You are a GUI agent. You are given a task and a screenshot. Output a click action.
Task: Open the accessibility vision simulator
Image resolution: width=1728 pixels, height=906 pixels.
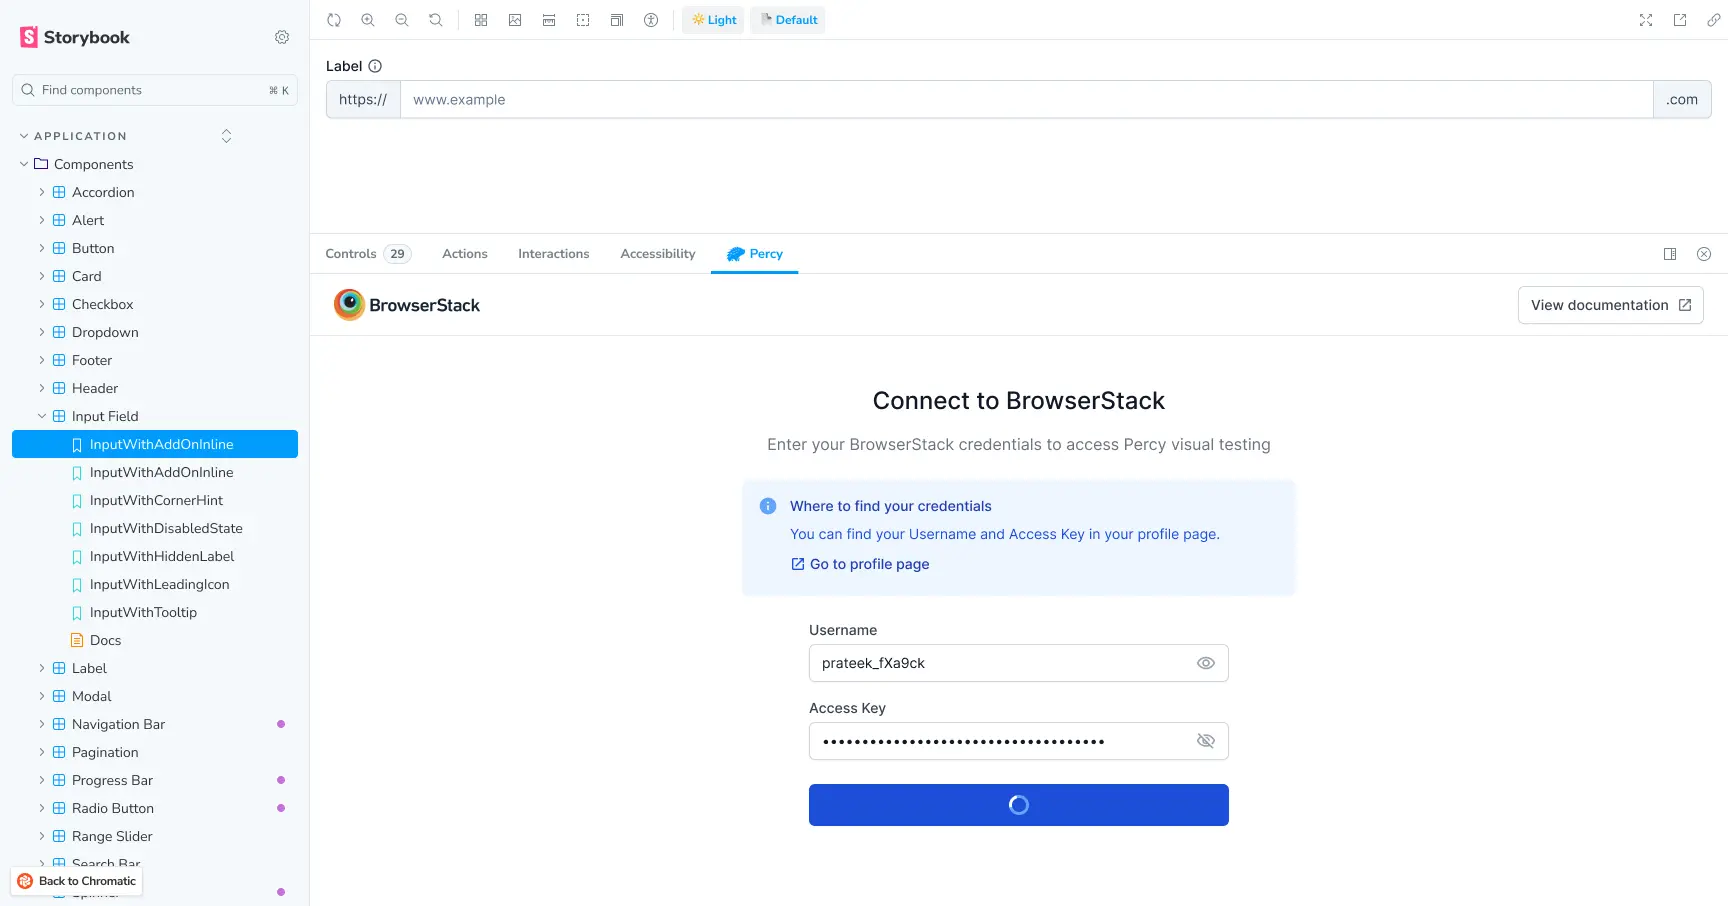[x=651, y=19]
